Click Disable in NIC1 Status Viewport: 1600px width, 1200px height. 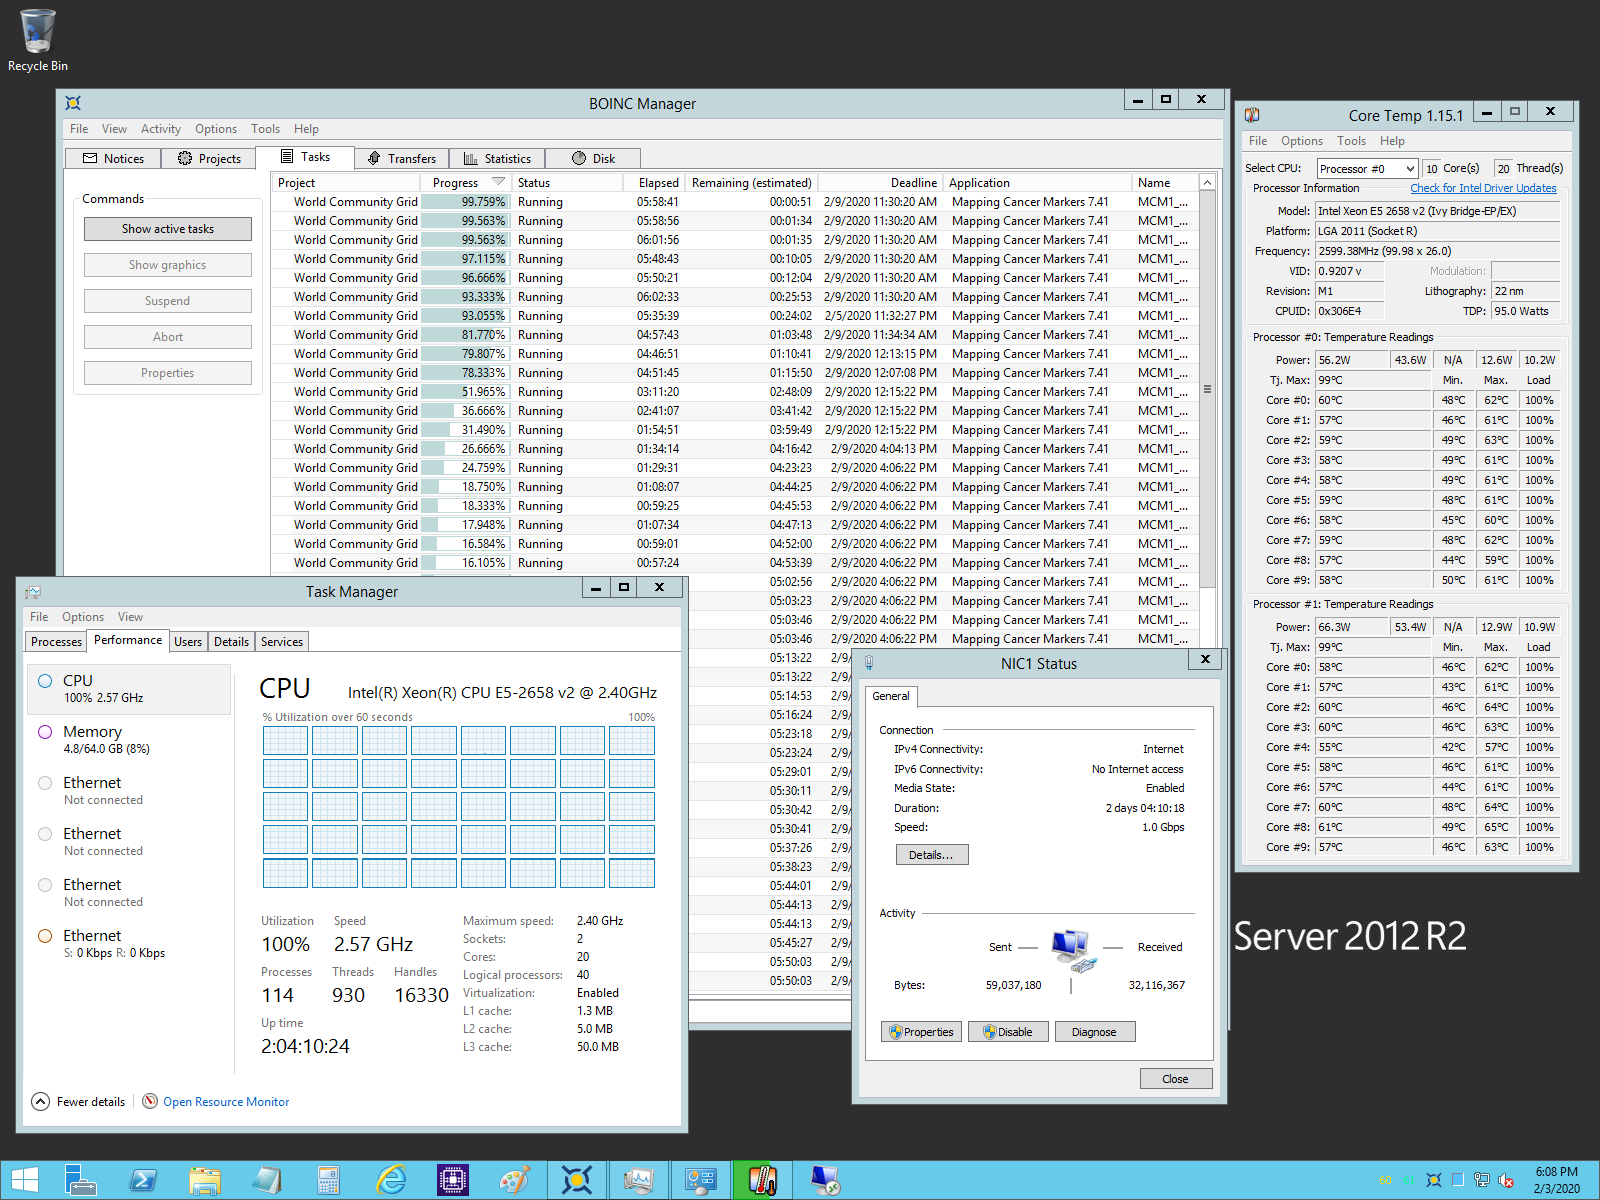1008,1032
